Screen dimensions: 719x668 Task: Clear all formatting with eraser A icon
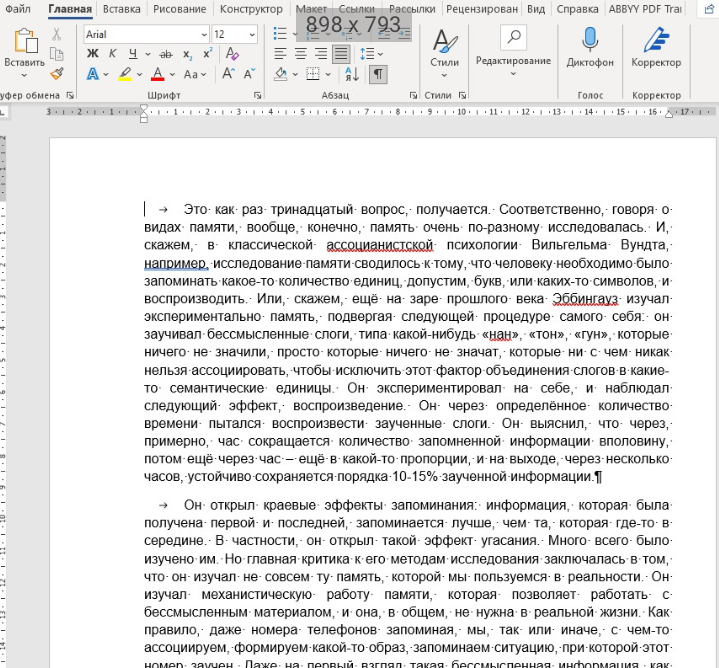pyautogui.click(x=232, y=54)
